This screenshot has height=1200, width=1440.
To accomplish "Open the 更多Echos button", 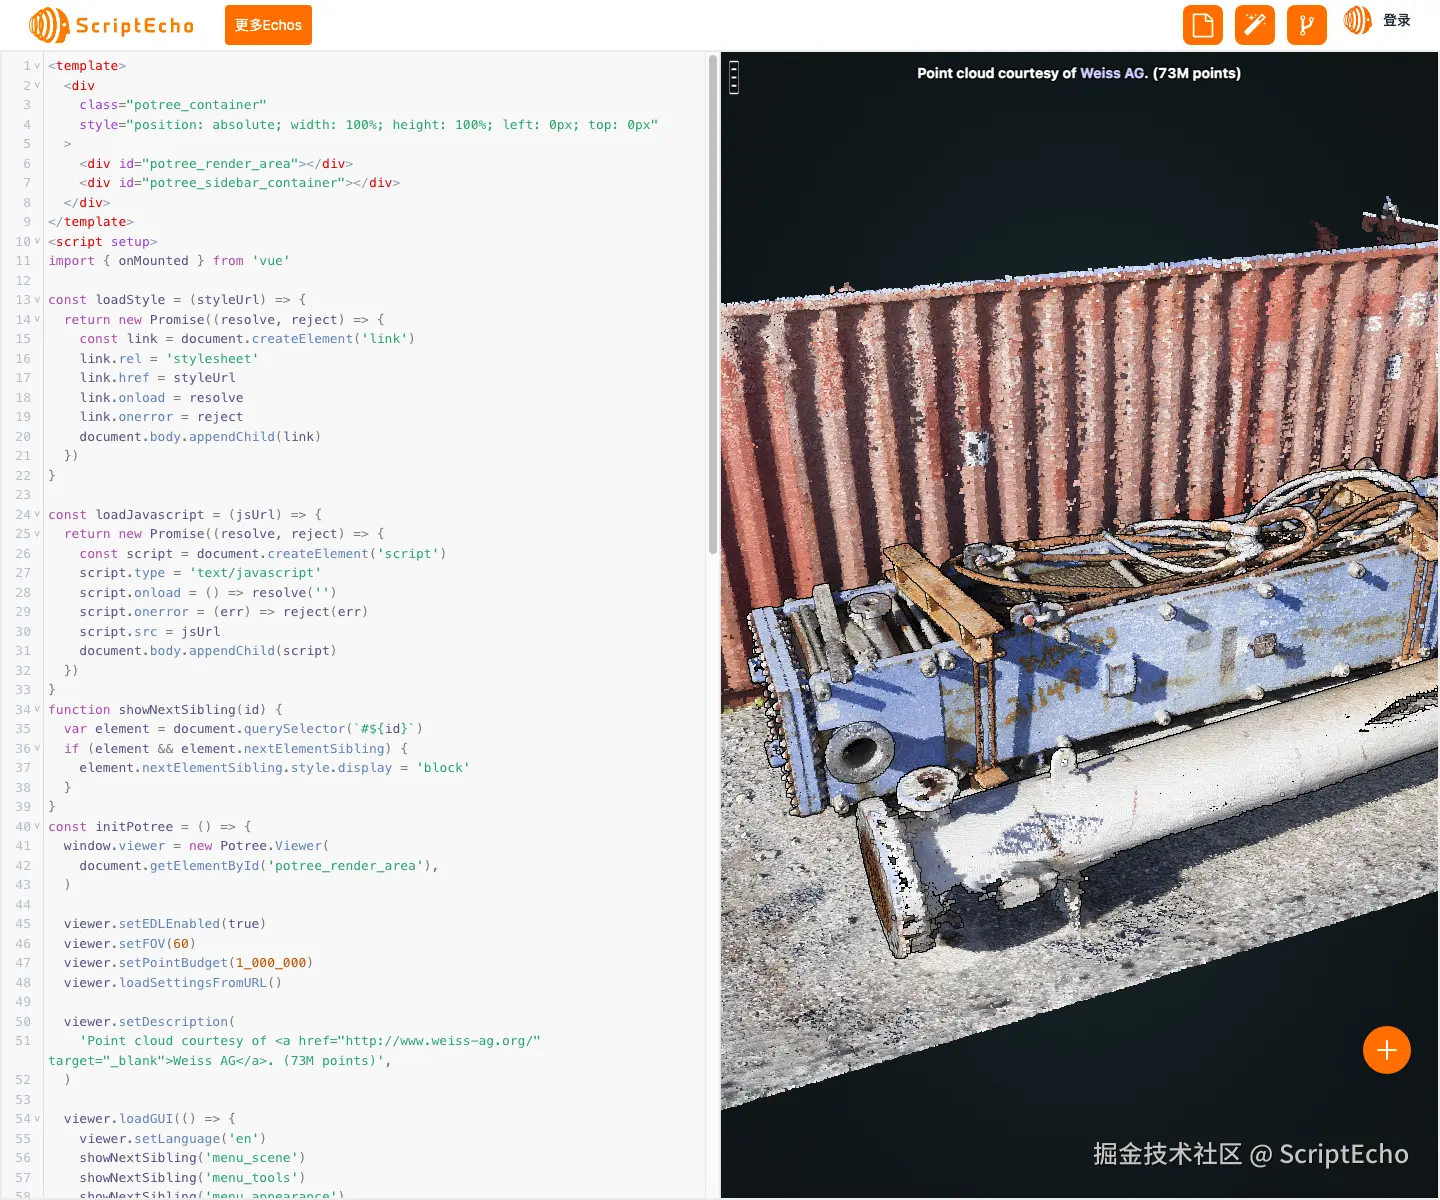I will 268,25.
